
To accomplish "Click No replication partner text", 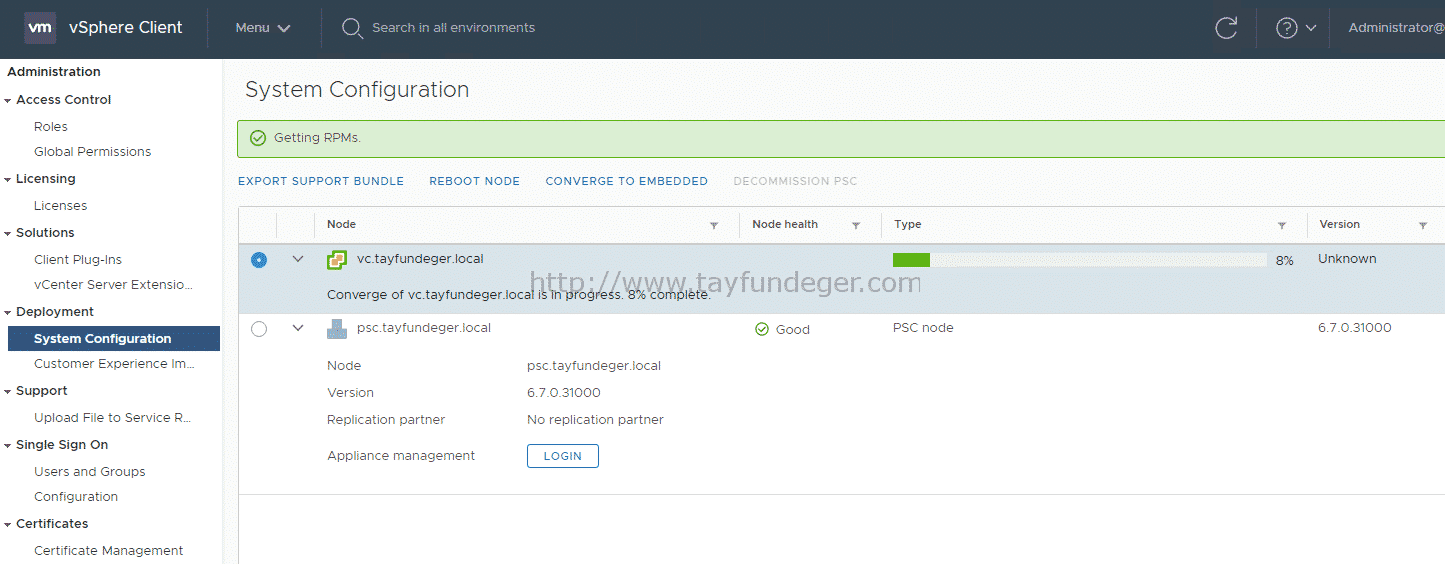I will click(x=595, y=420).
